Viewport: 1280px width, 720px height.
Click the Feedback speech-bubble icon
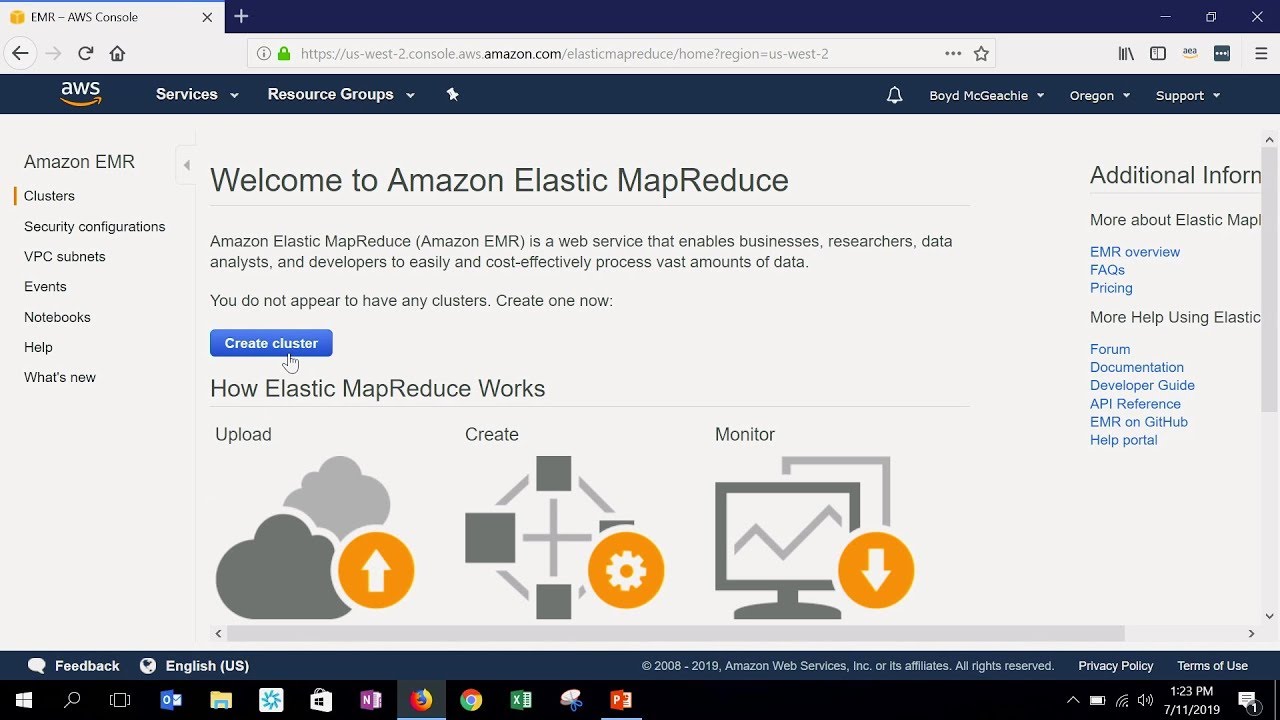coord(37,665)
